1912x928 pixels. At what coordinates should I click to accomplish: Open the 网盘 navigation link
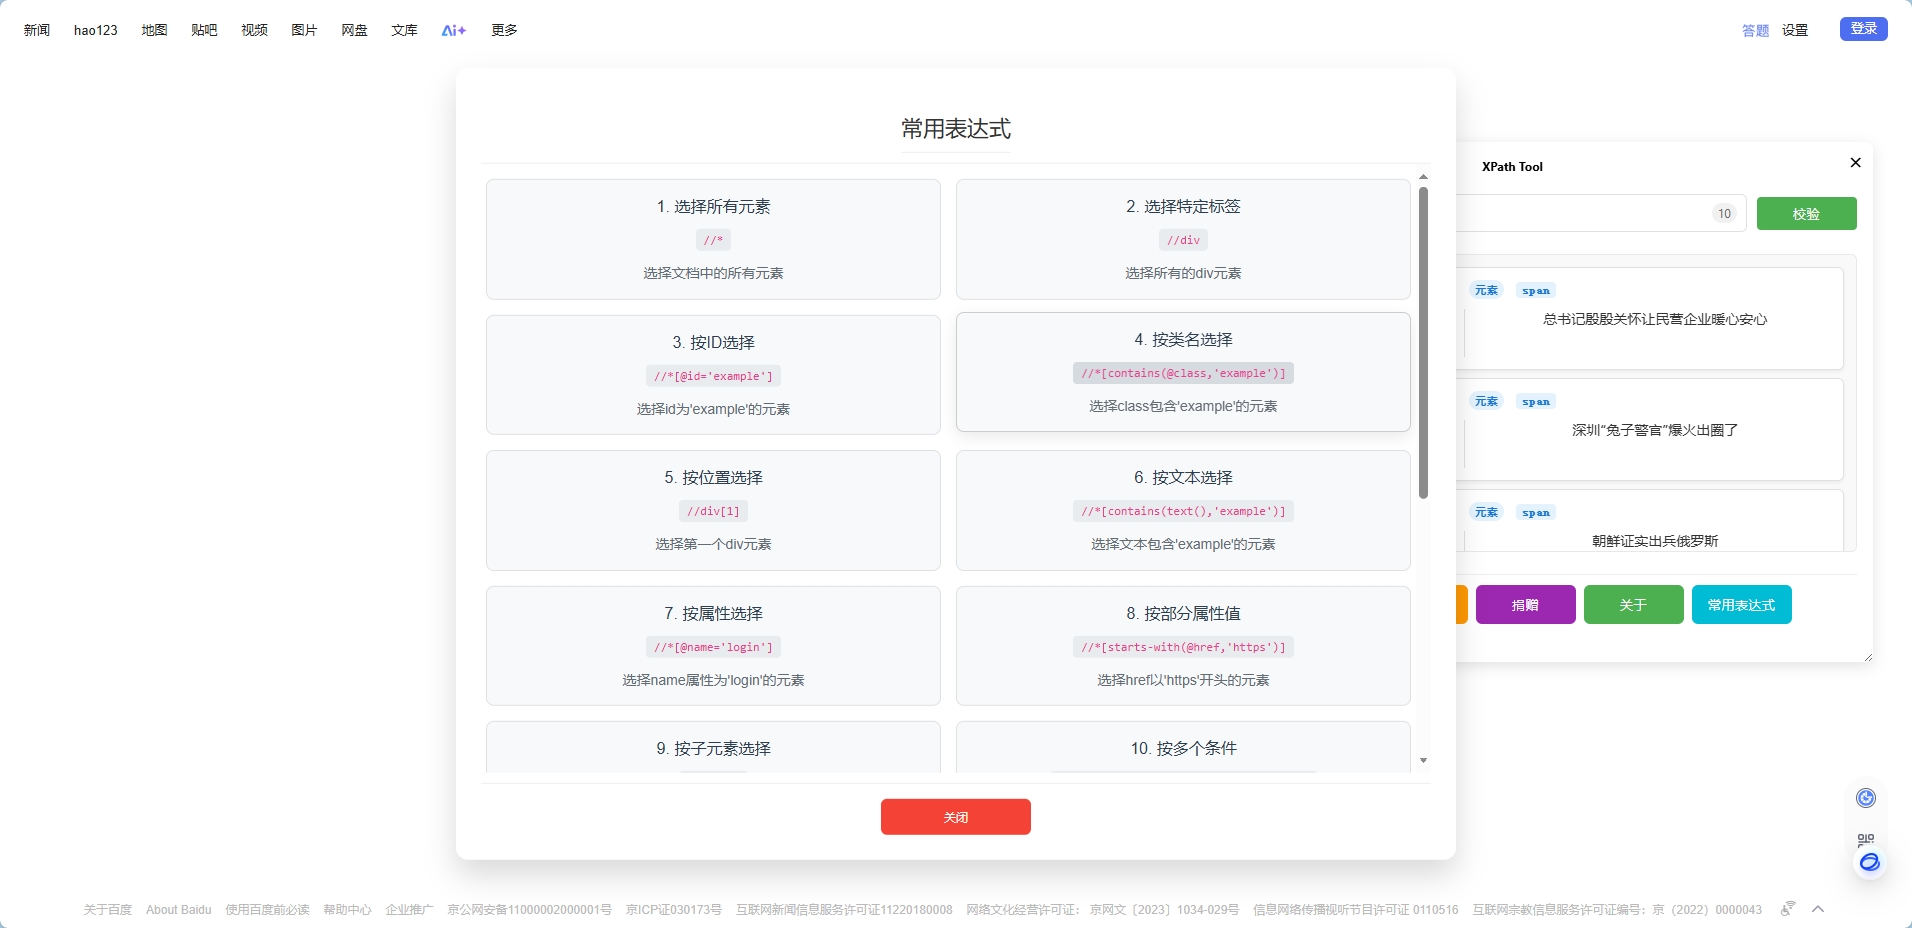coord(354,30)
